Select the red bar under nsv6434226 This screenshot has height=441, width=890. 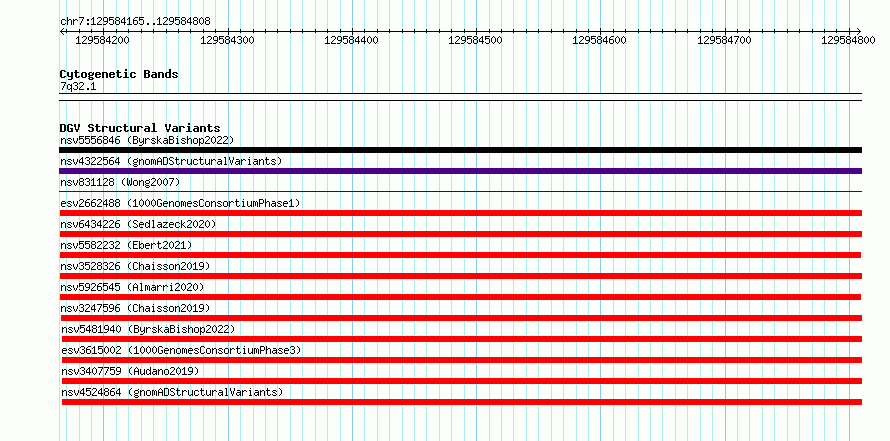tap(460, 234)
